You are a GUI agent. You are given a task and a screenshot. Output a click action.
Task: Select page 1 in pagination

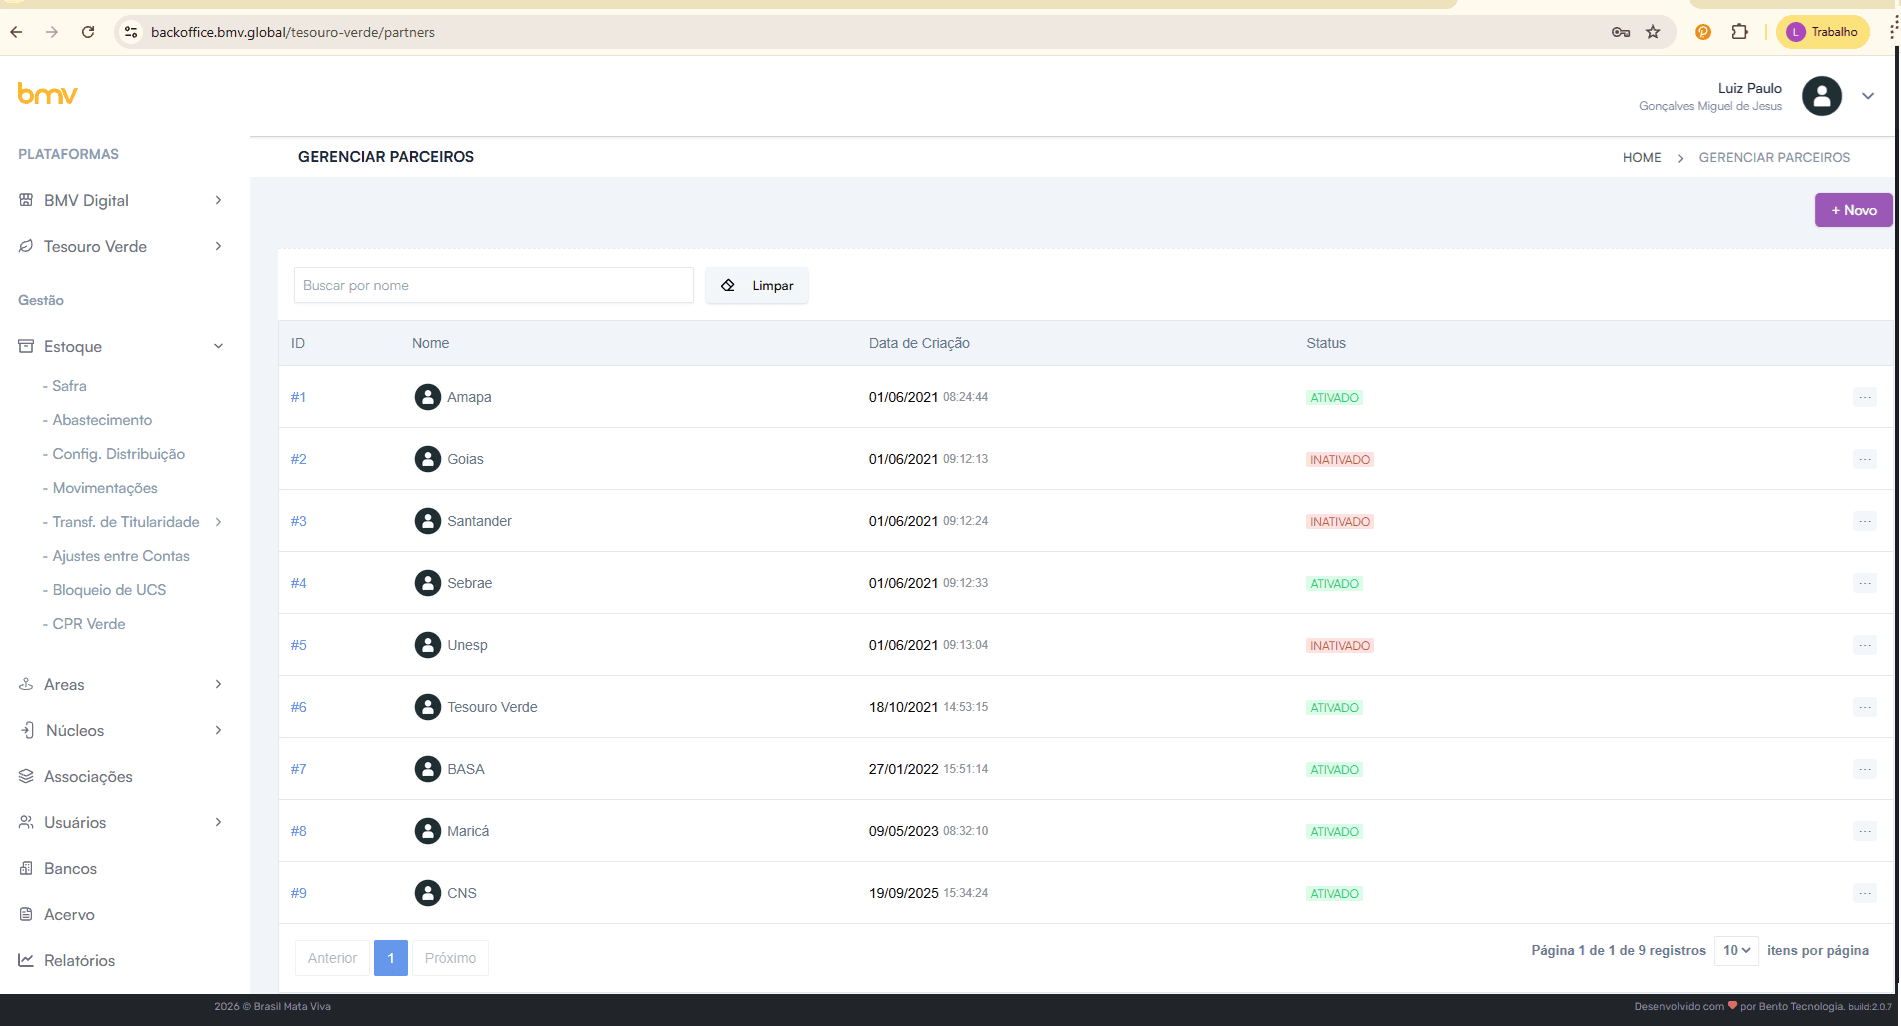click(391, 958)
